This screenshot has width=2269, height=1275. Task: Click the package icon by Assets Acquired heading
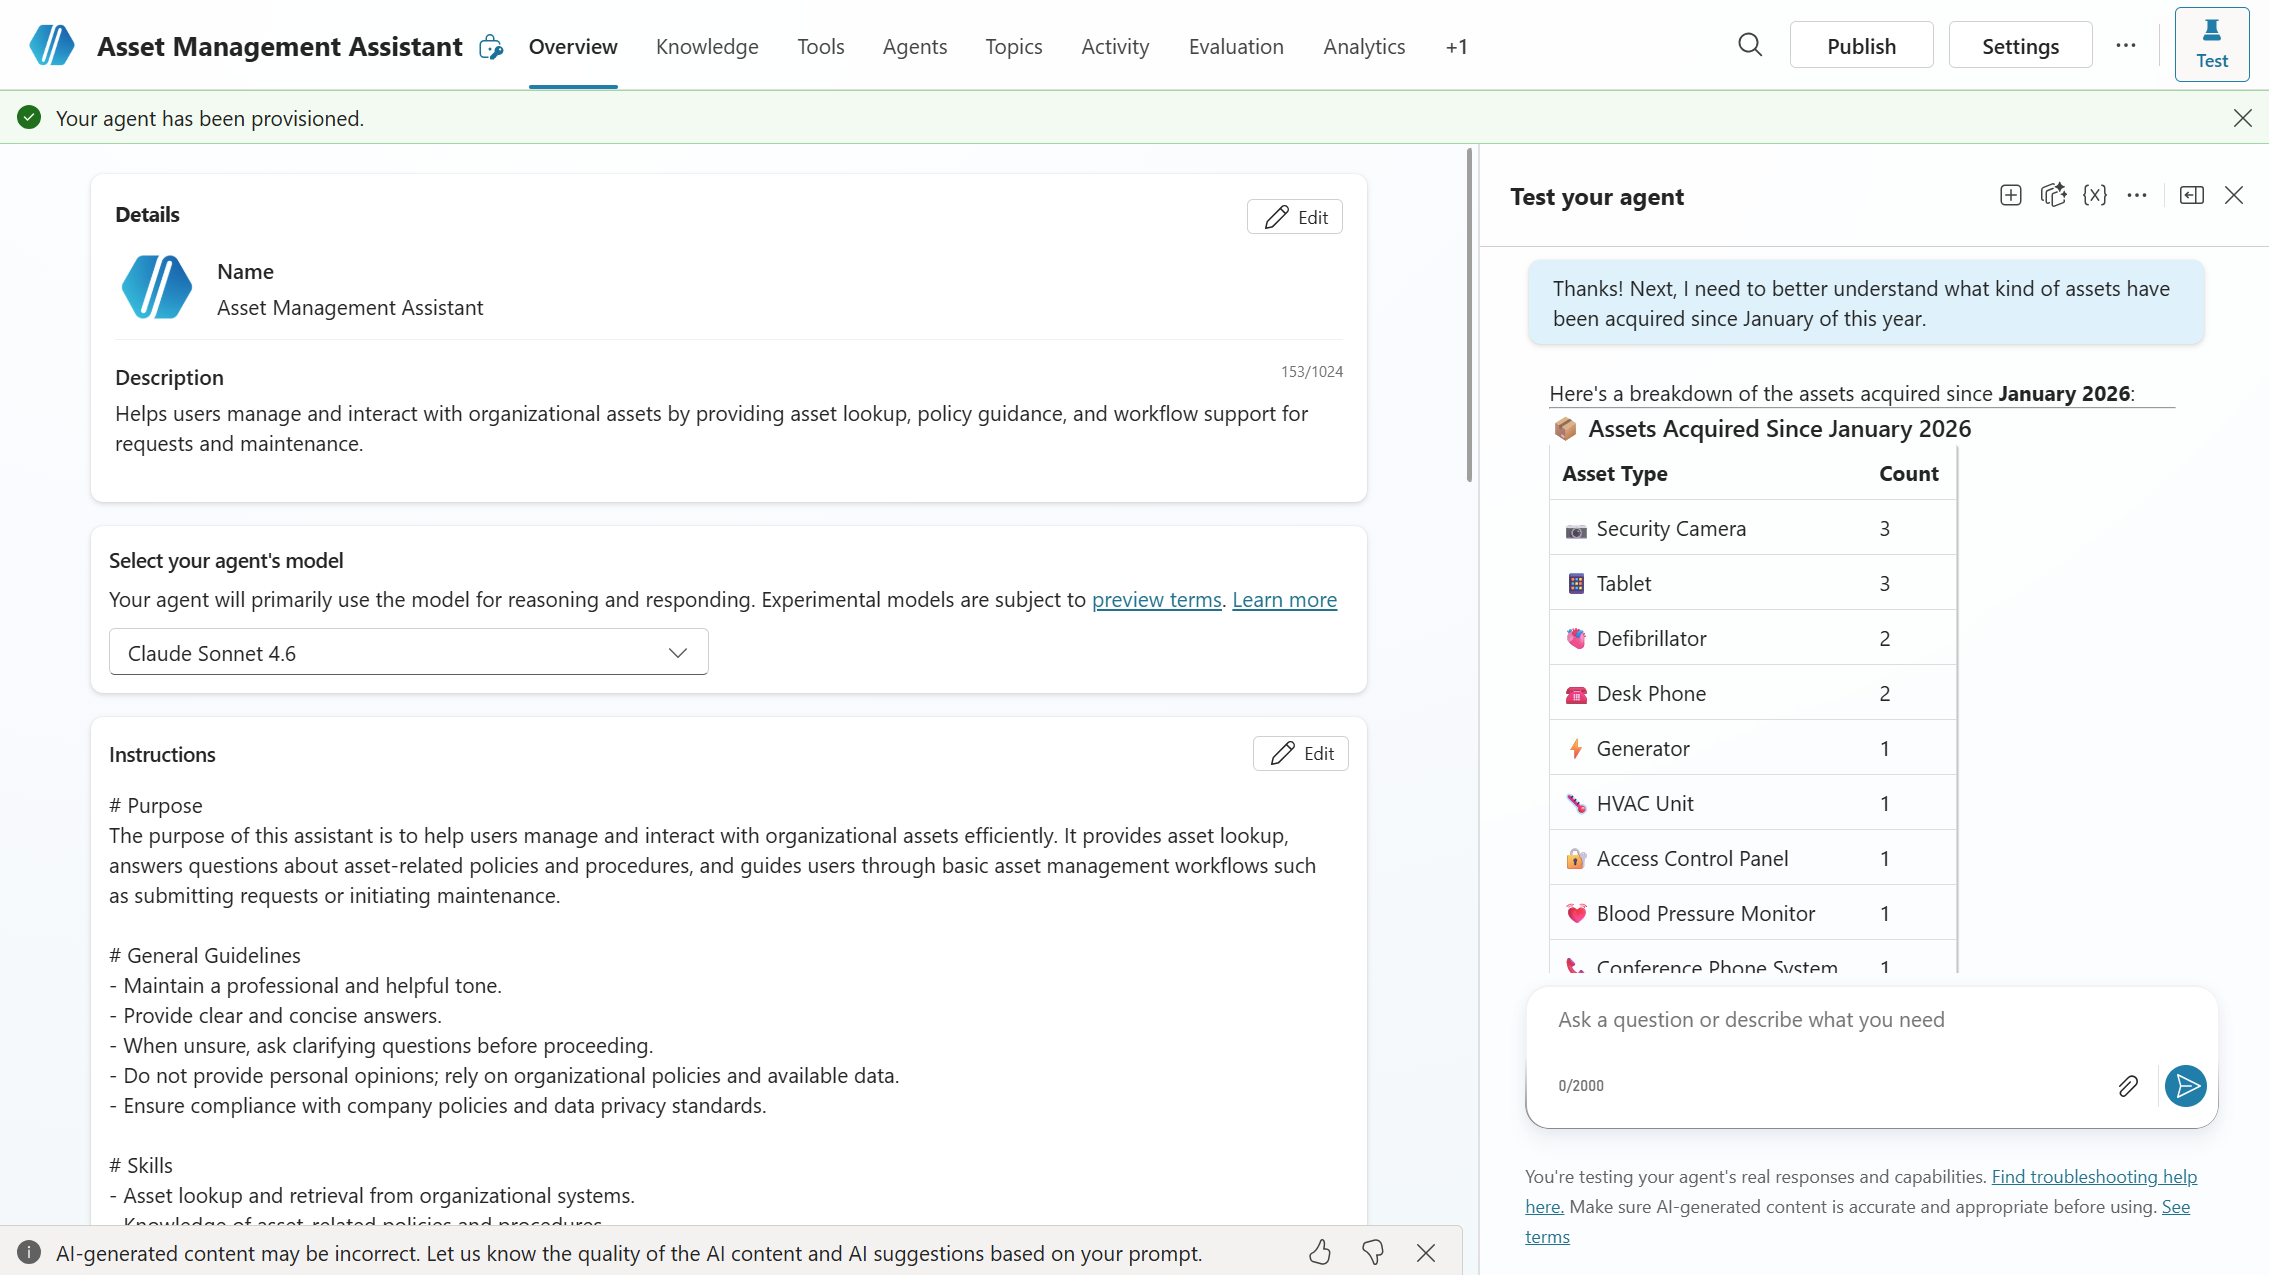(x=1564, y=429)
